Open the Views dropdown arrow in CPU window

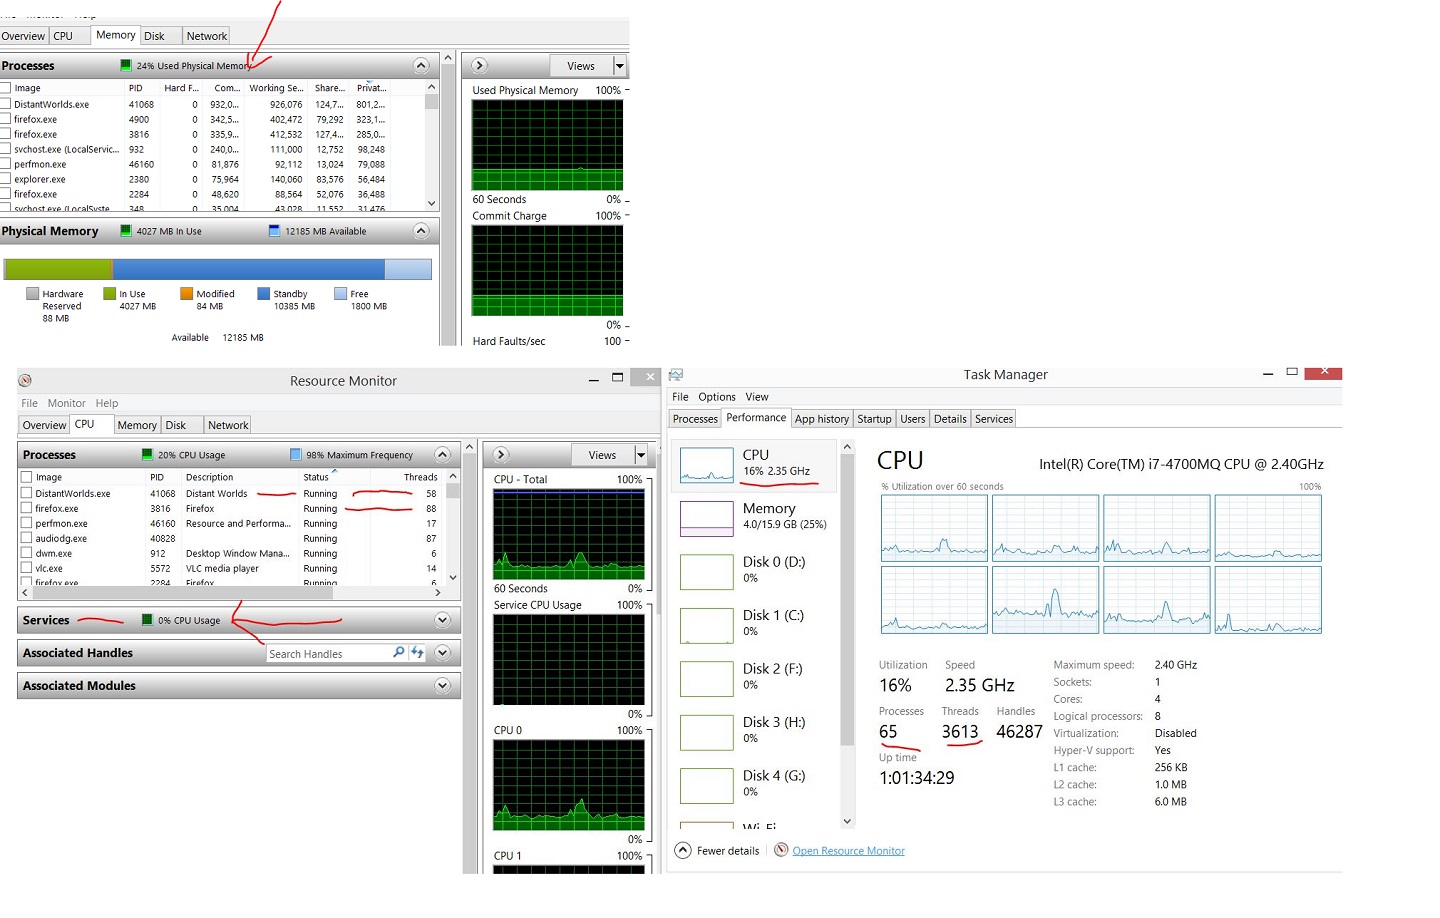tap(641, 455)
